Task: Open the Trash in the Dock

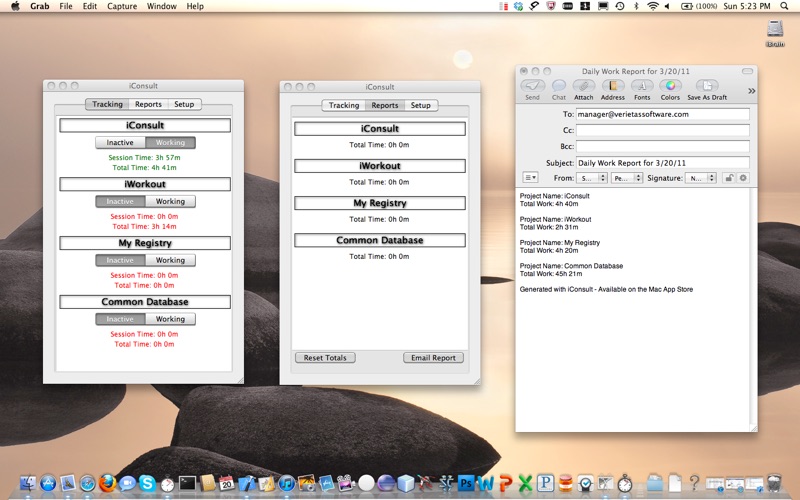Action: point(774,483)
